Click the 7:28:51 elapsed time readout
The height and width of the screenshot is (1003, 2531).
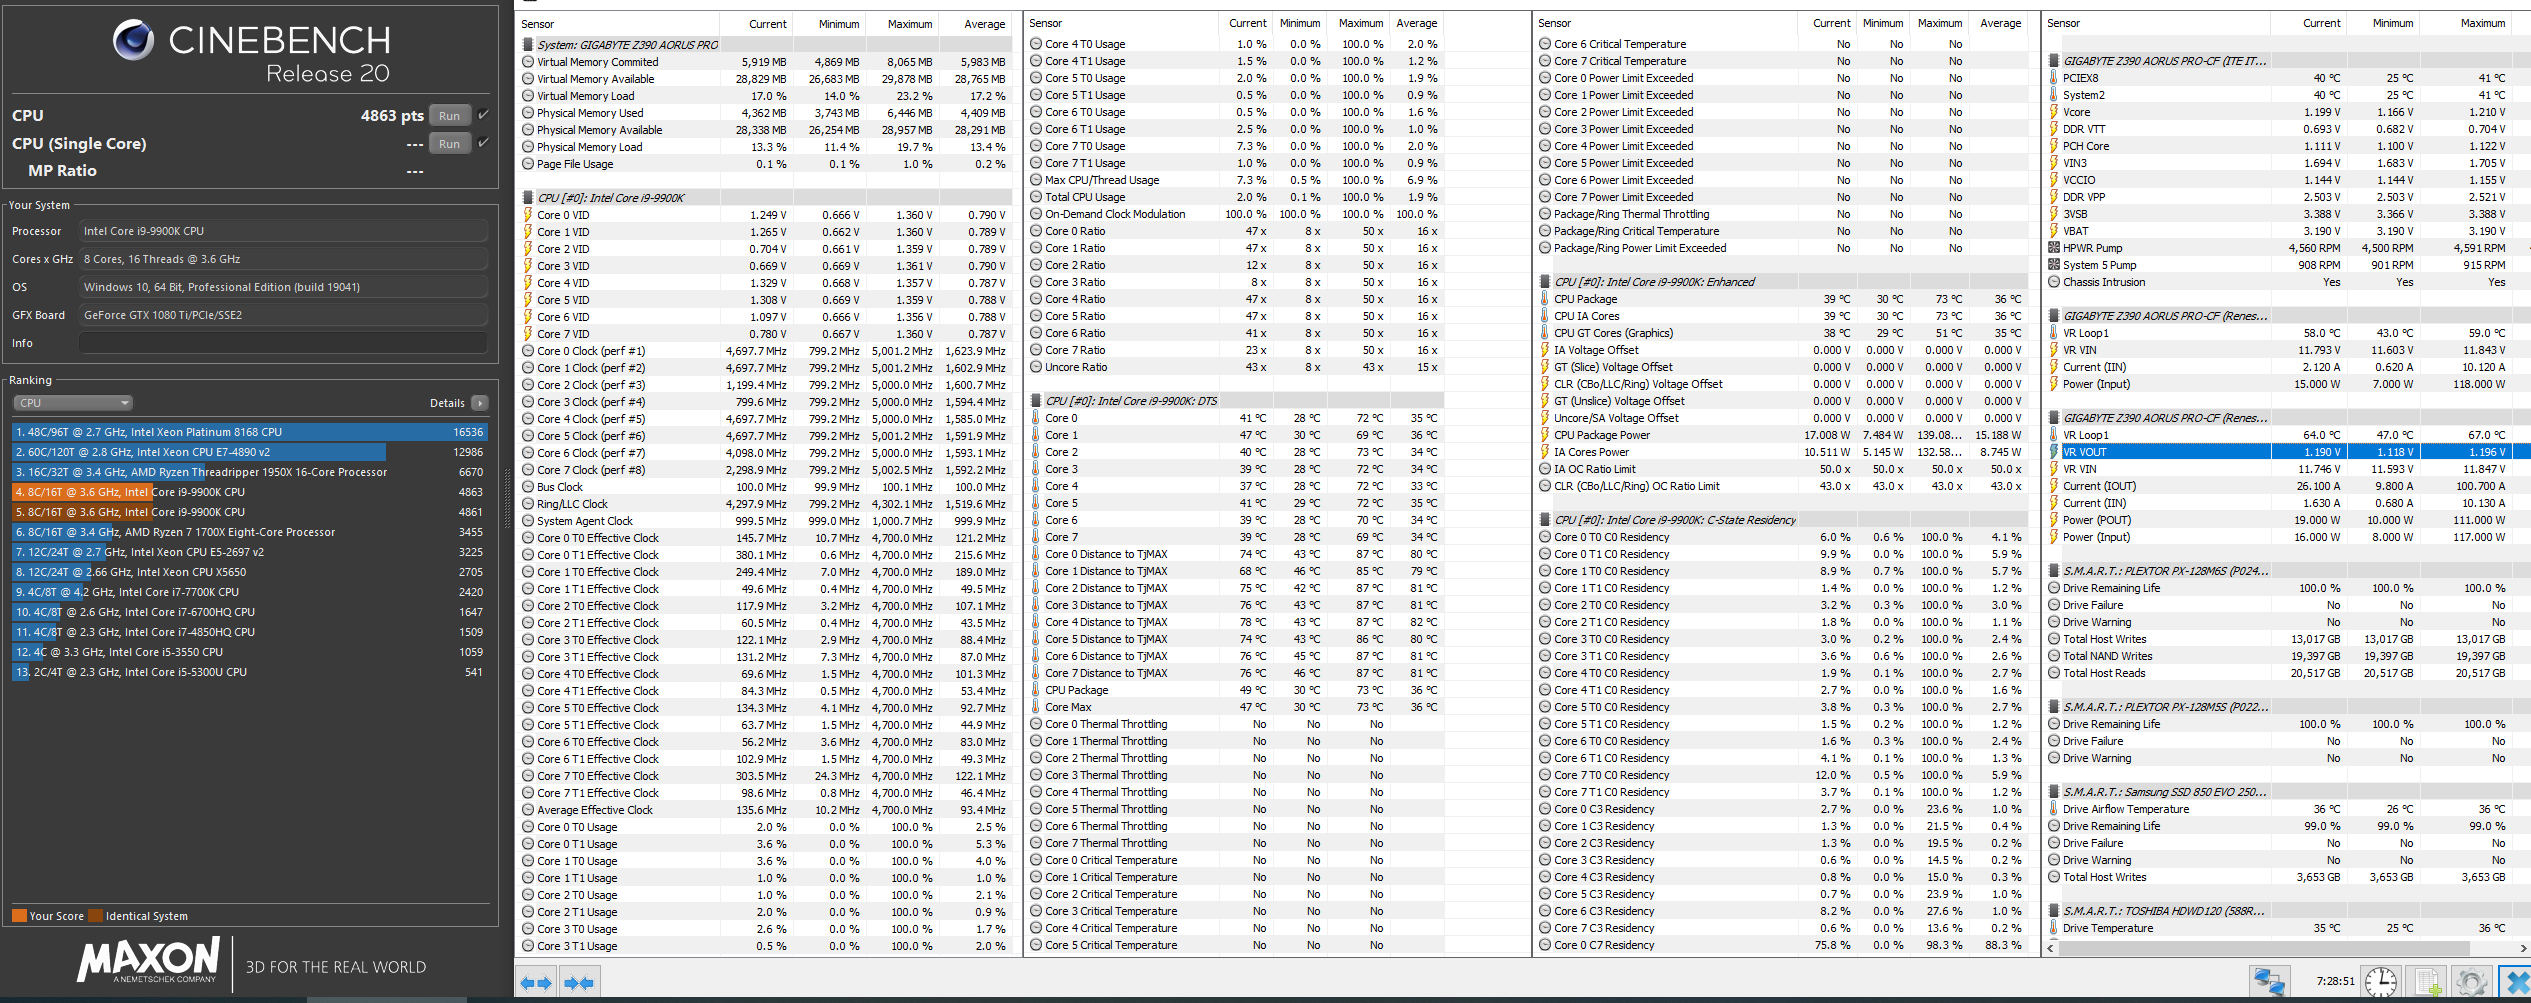pyautogui.click(x=2335, y=982)
